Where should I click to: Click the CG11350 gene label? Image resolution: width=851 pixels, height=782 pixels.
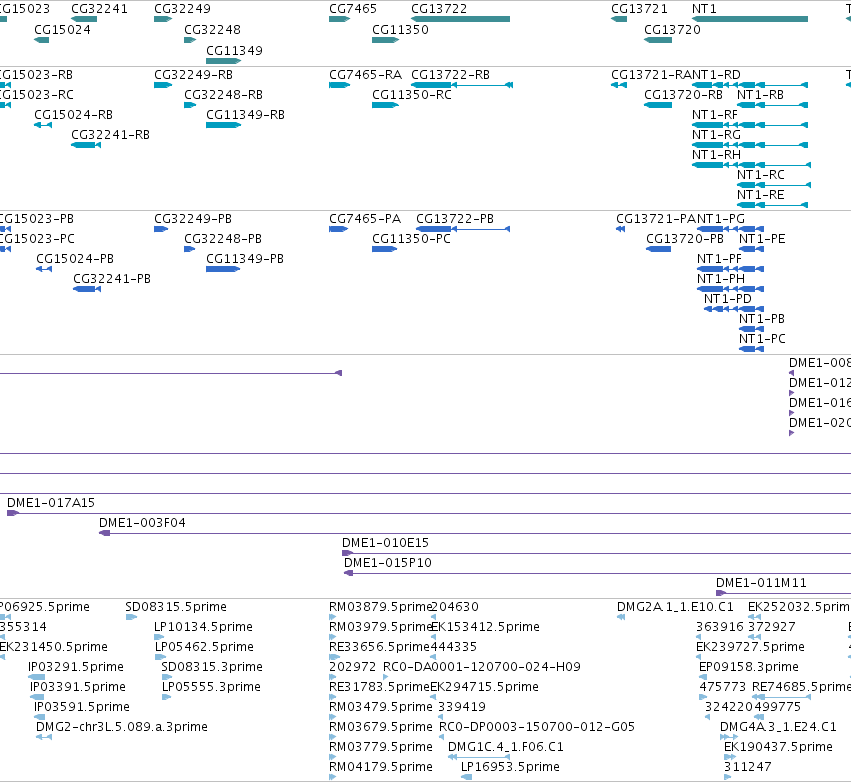point(400,30)
